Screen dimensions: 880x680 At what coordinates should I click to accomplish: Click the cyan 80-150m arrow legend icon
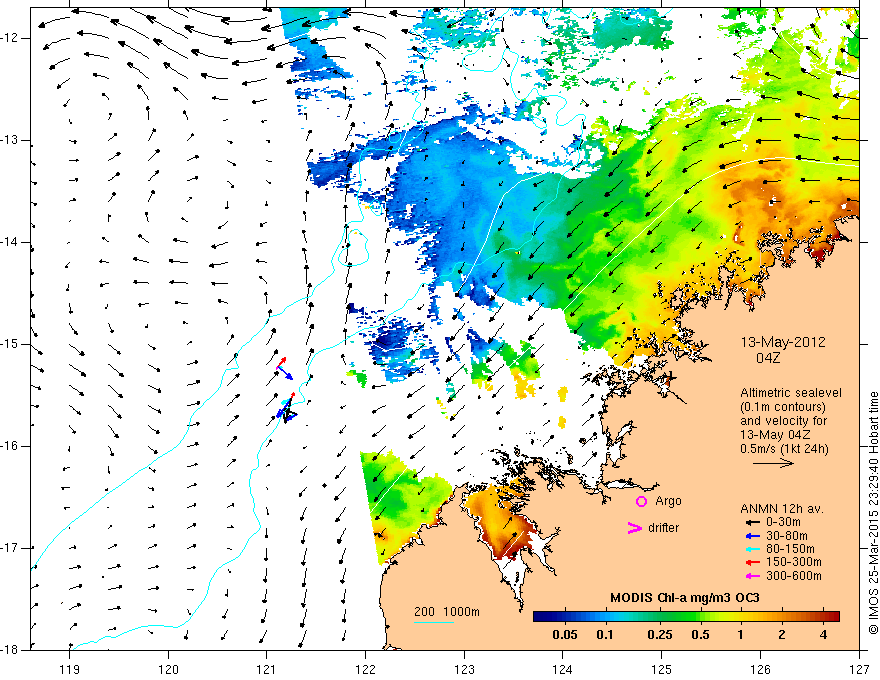click(752, 549)
